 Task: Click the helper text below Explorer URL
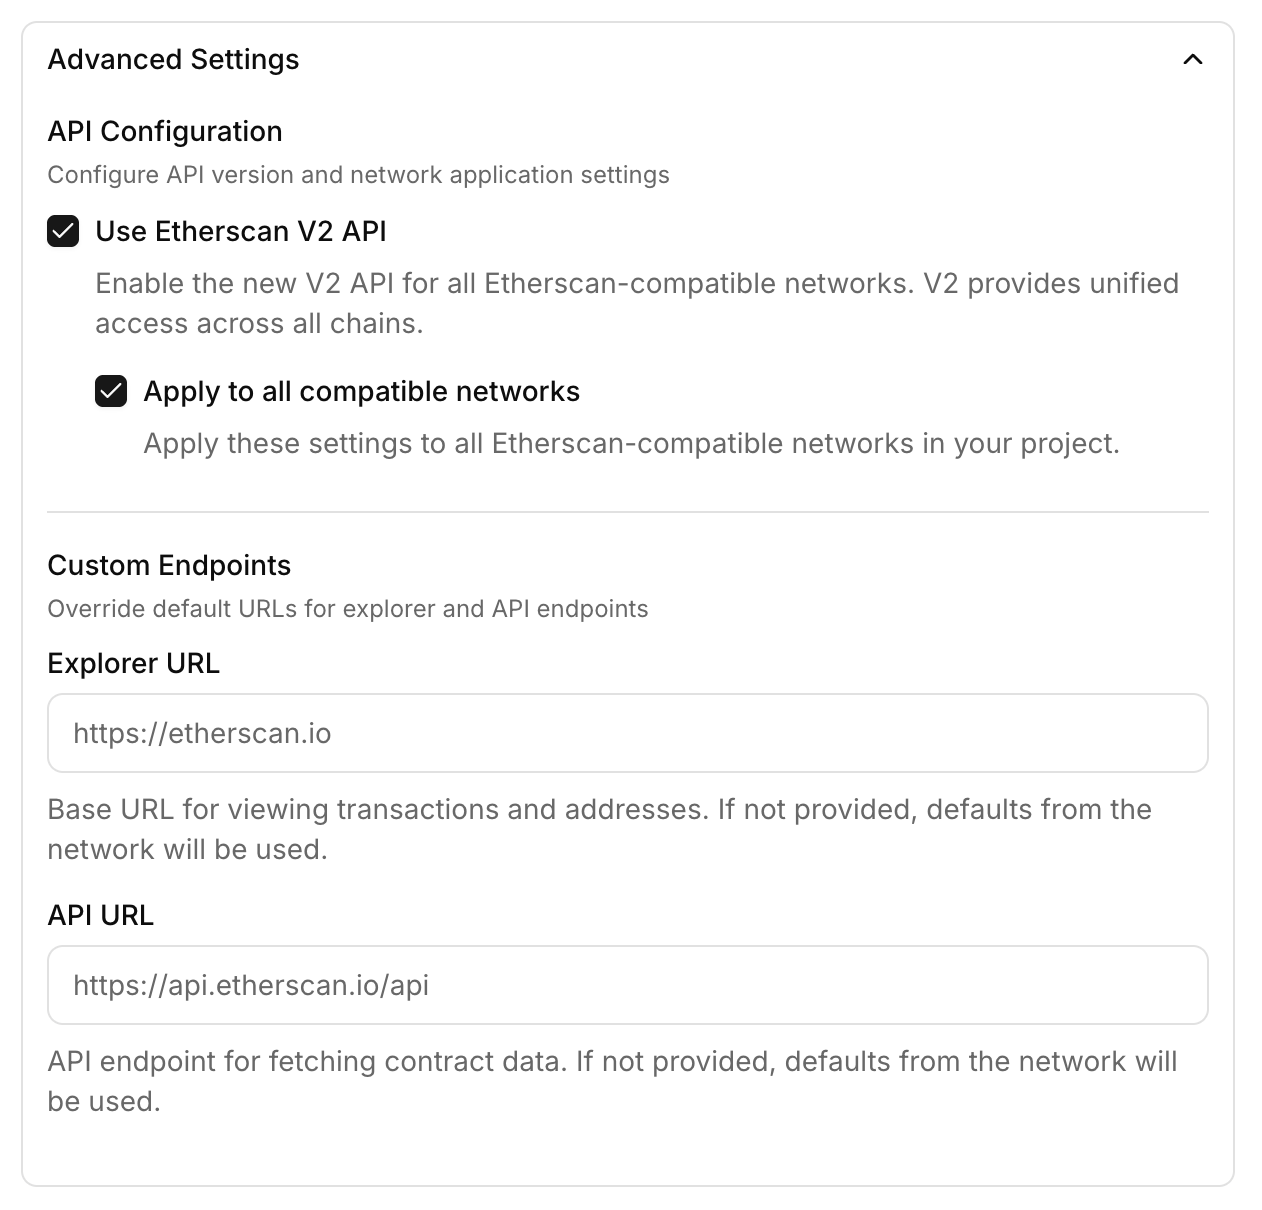coord(599,828)
